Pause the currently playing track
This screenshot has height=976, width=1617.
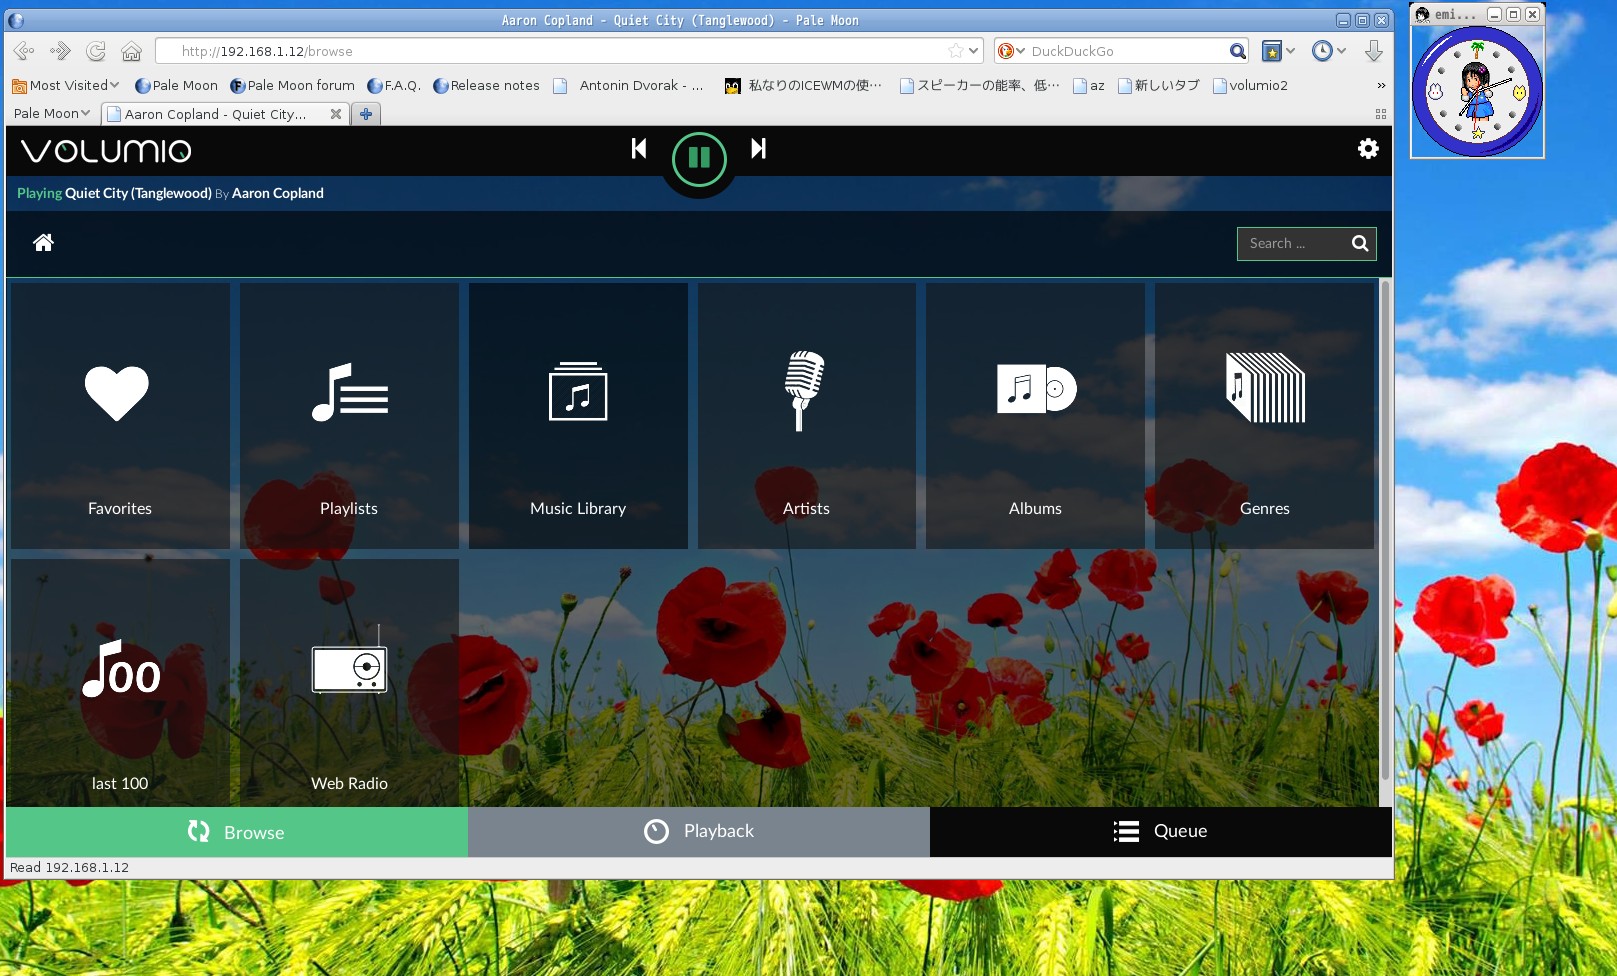point(699,158)
